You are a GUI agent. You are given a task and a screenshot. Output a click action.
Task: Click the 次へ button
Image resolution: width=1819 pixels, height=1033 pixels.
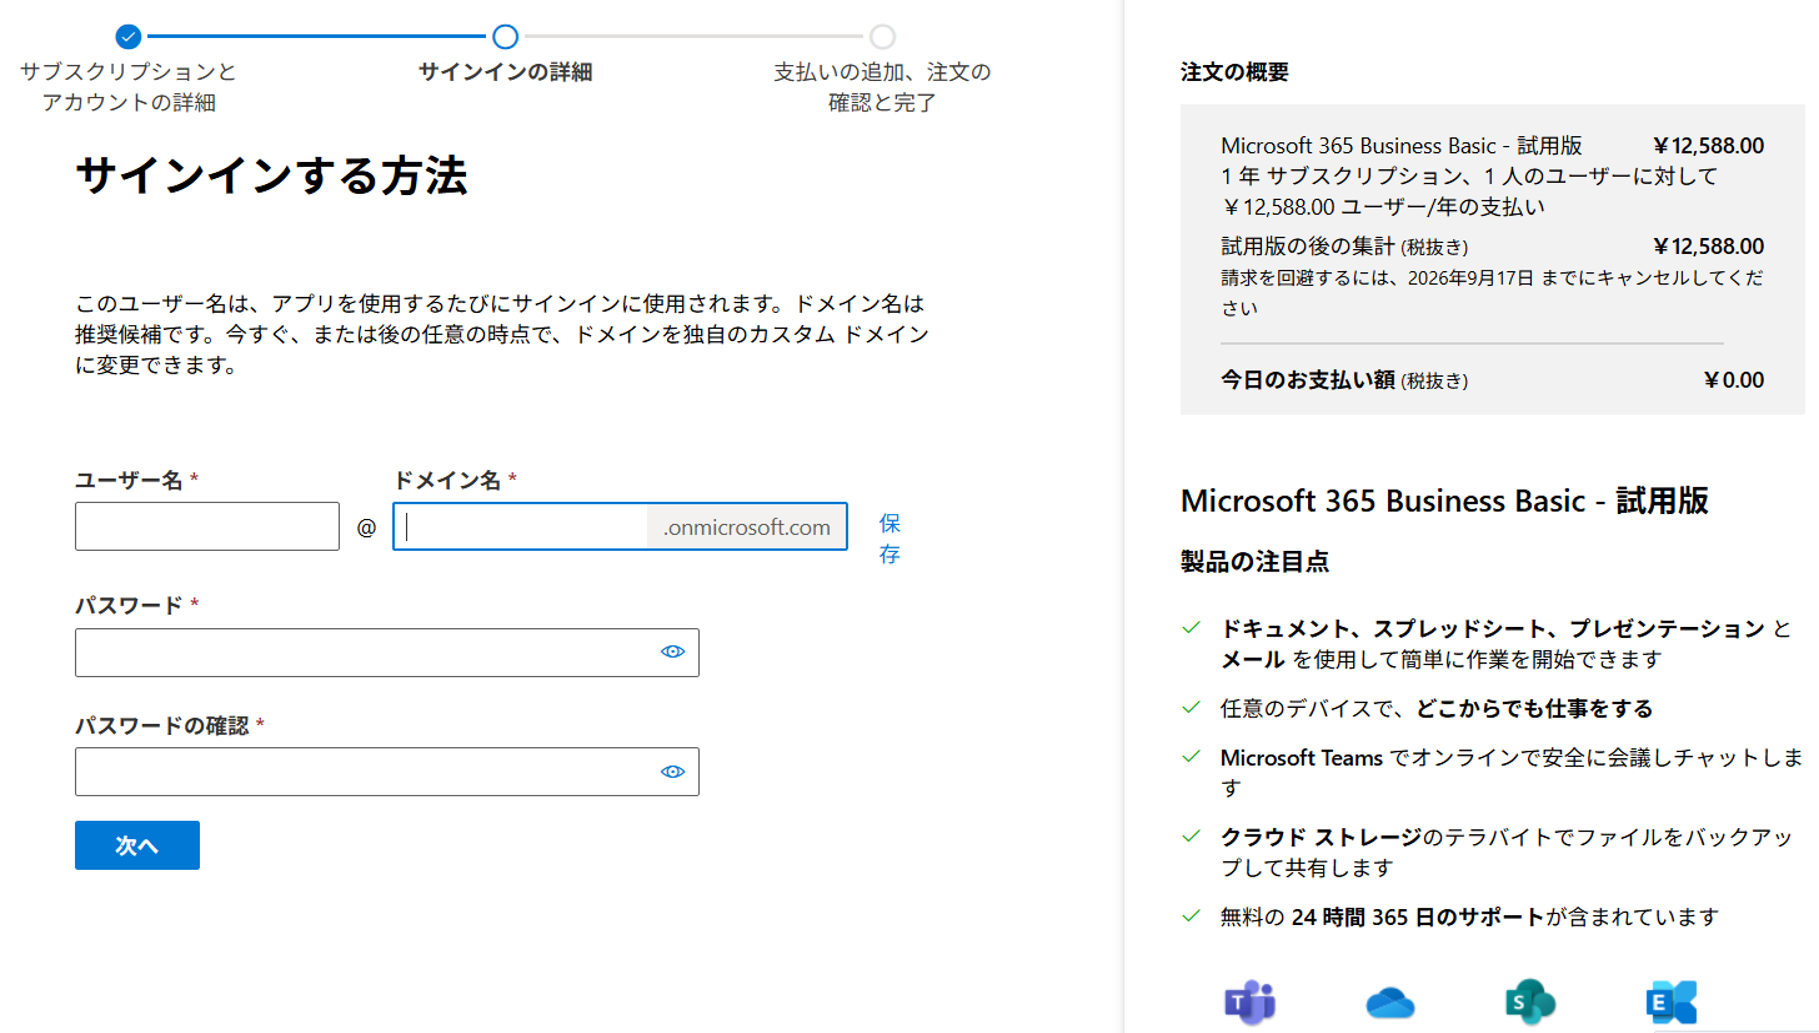click(137, 845)
